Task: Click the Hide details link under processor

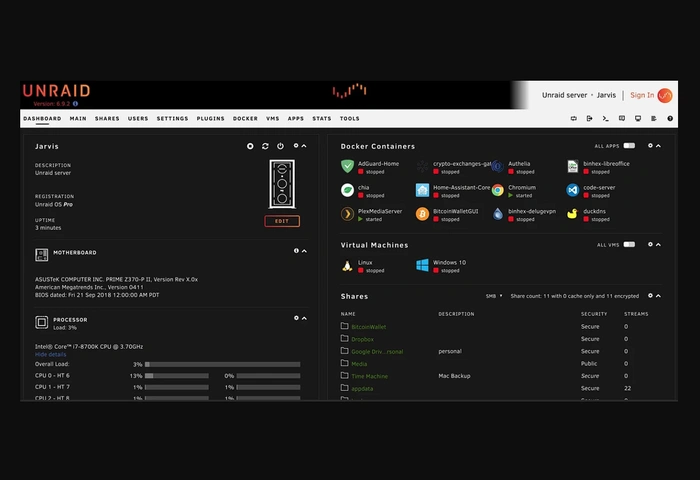Action: pyautogui.click(x=50, y=355)
